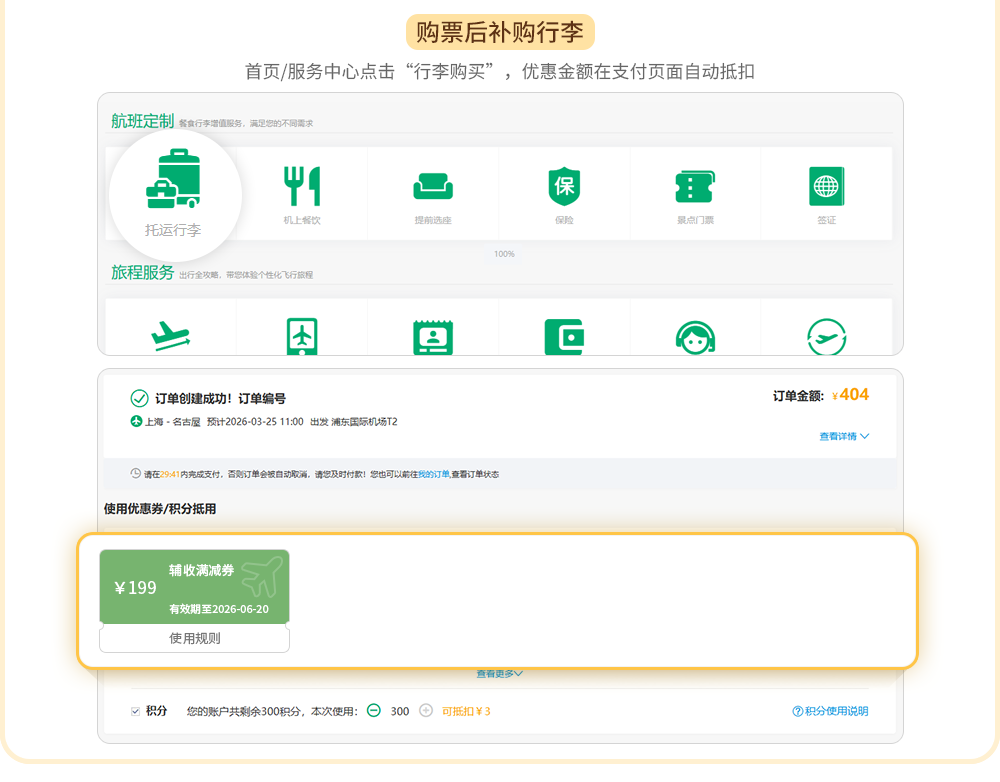This screenshot has width=1000, height=782.
Task: Open 积分使用说明 points usage help
Action: click(830, 711)
